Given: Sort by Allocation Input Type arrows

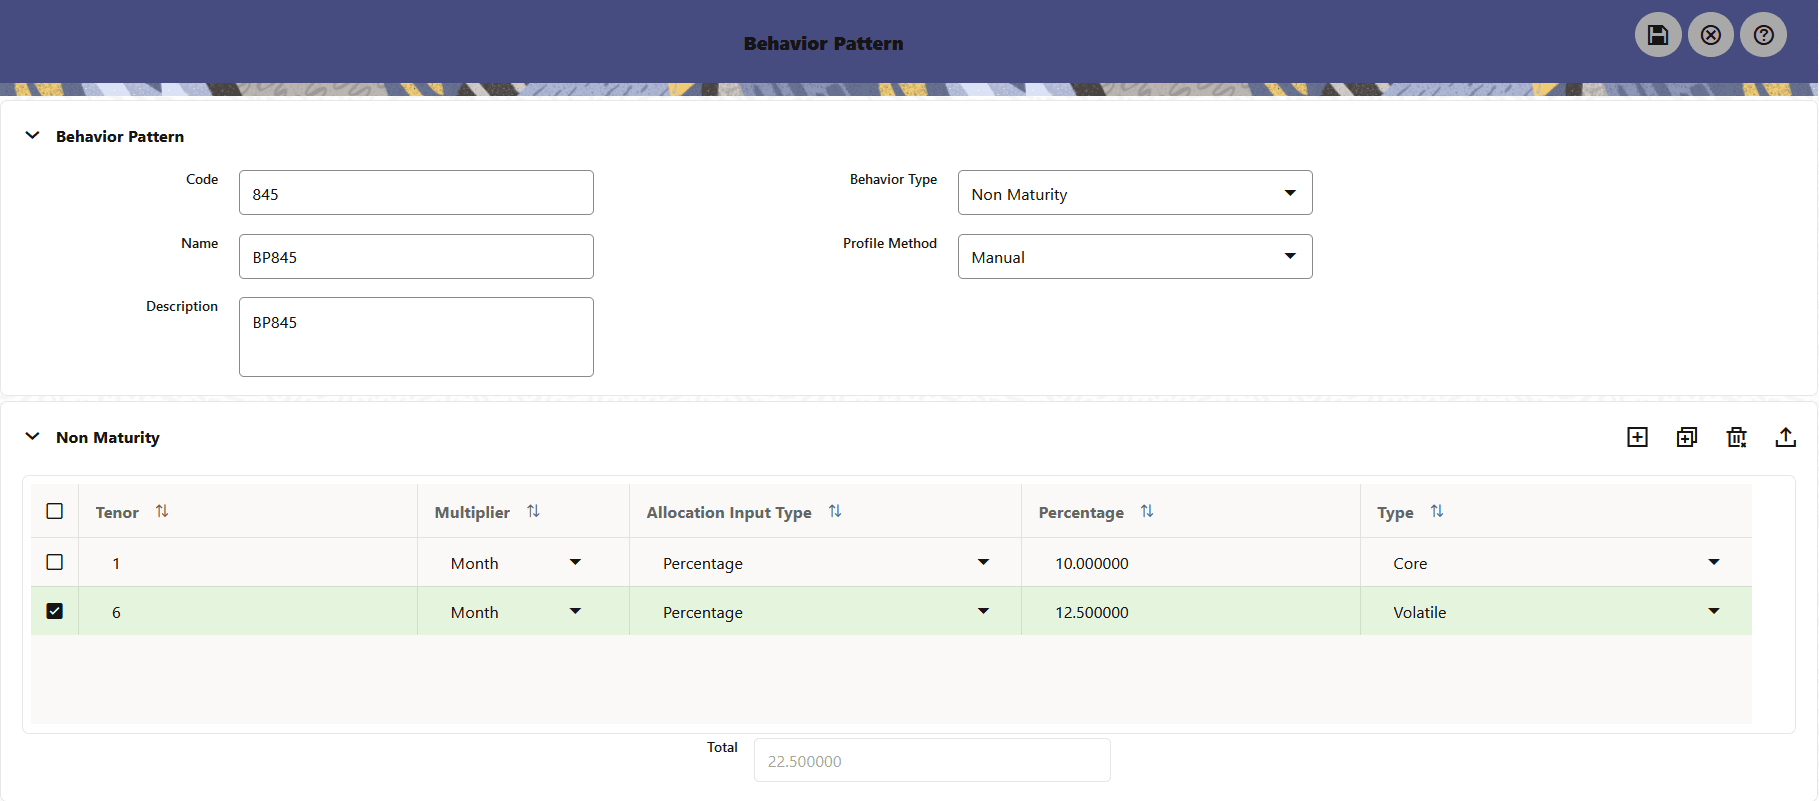Looking at the screenshot, I should click(x=835, y=511).
